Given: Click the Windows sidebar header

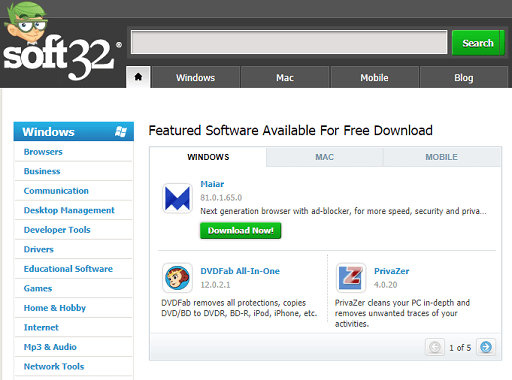Looking at the screenshot, I should click(74, 131).
